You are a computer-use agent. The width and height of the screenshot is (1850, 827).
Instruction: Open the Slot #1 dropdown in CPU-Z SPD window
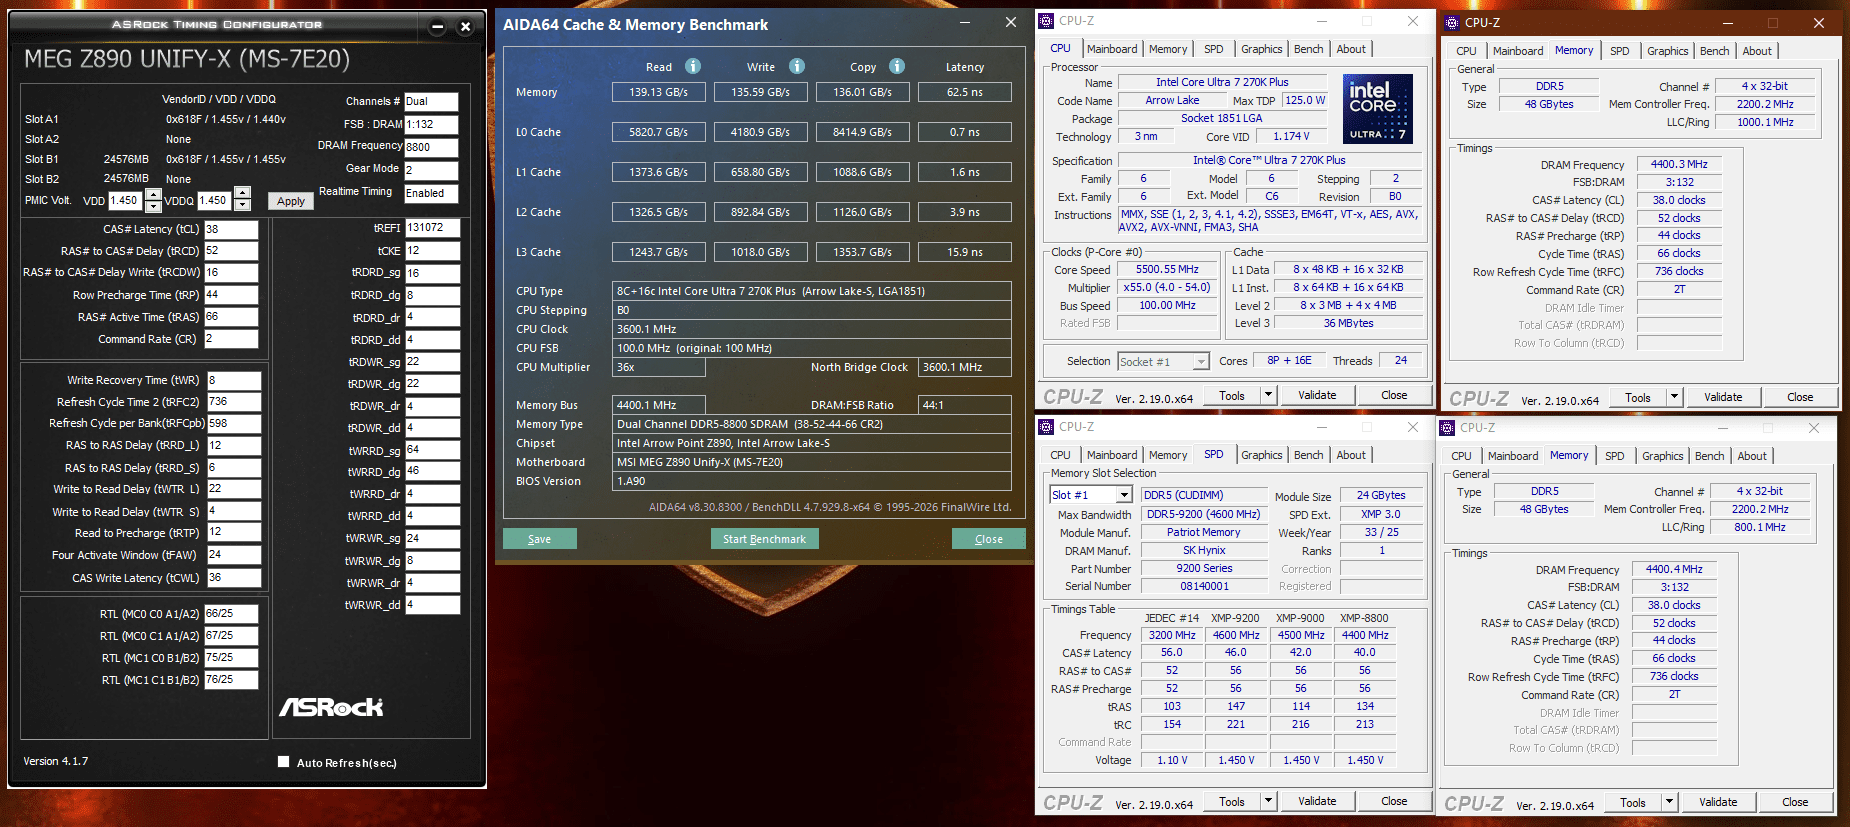[x=1124, y=495]
